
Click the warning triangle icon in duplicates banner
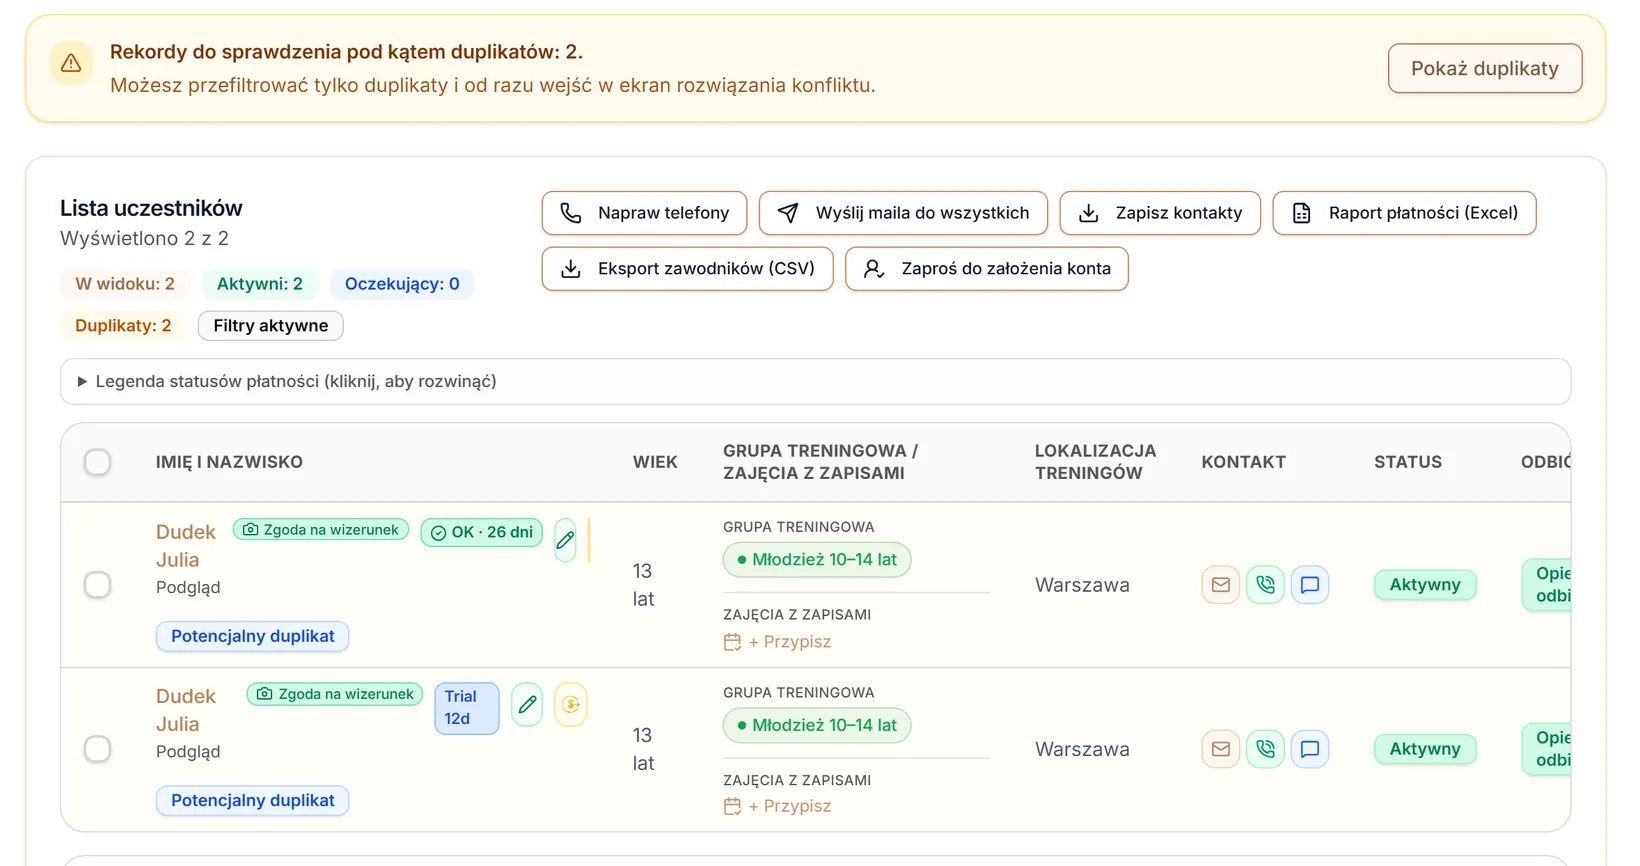[x=71, y=63]
